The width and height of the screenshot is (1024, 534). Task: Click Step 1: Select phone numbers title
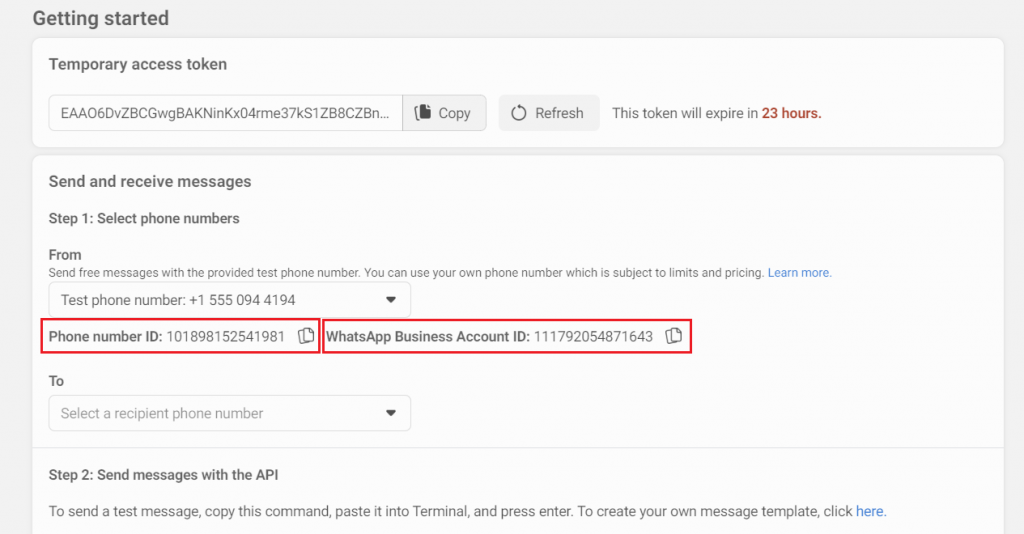click(x=144, y=218)
